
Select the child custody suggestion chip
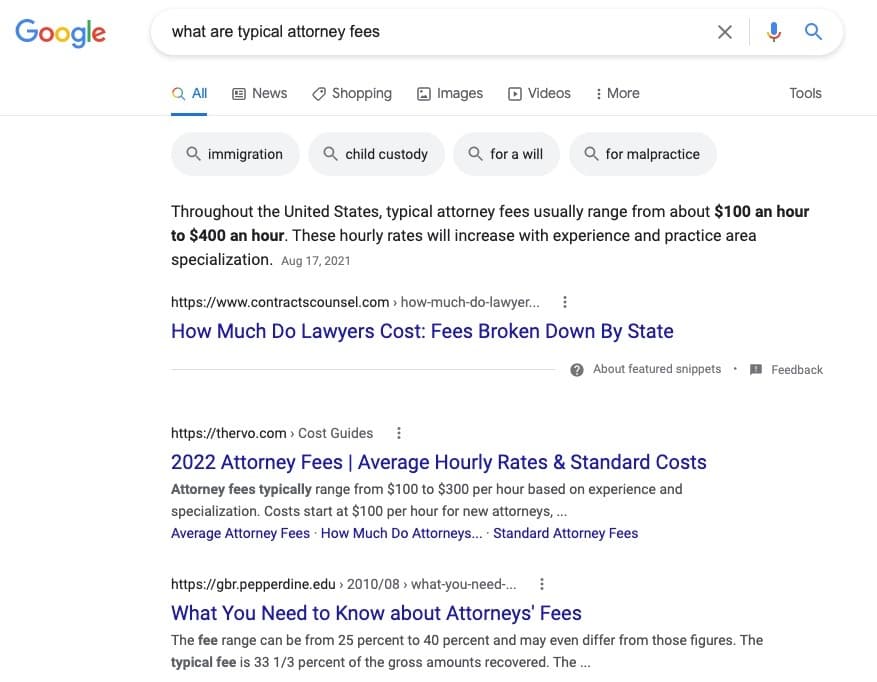coord(375,154)
